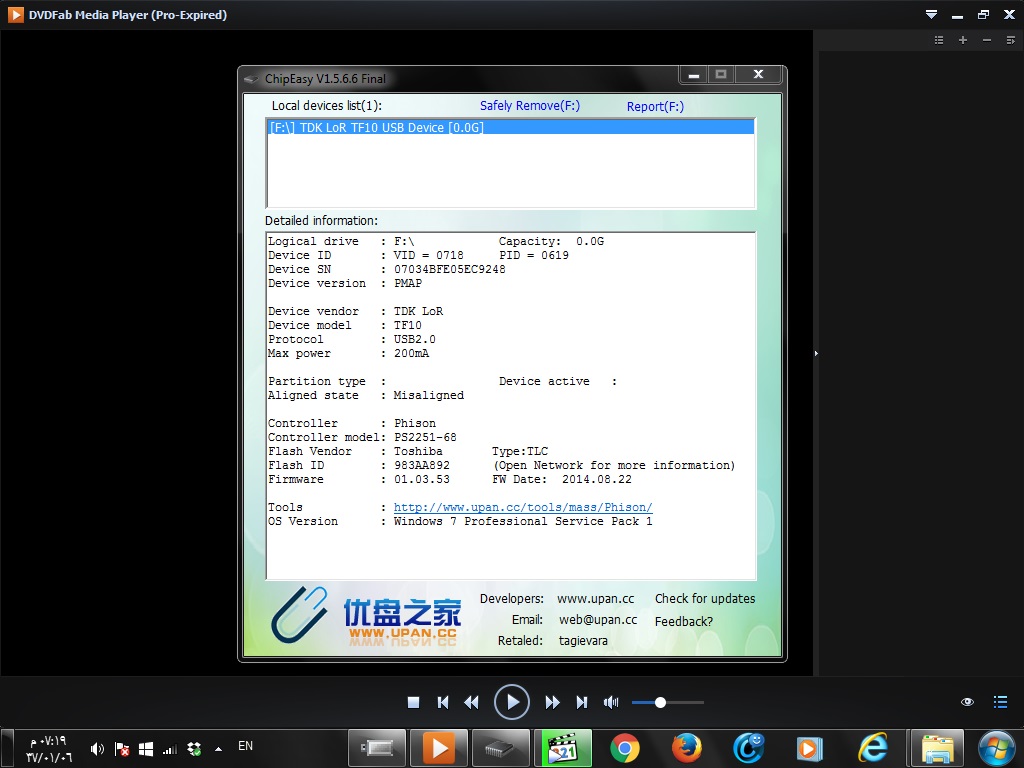Skip to previous track
This screenshot has width=1024, height=768.
pyautogui.click(x=443, y=703)
